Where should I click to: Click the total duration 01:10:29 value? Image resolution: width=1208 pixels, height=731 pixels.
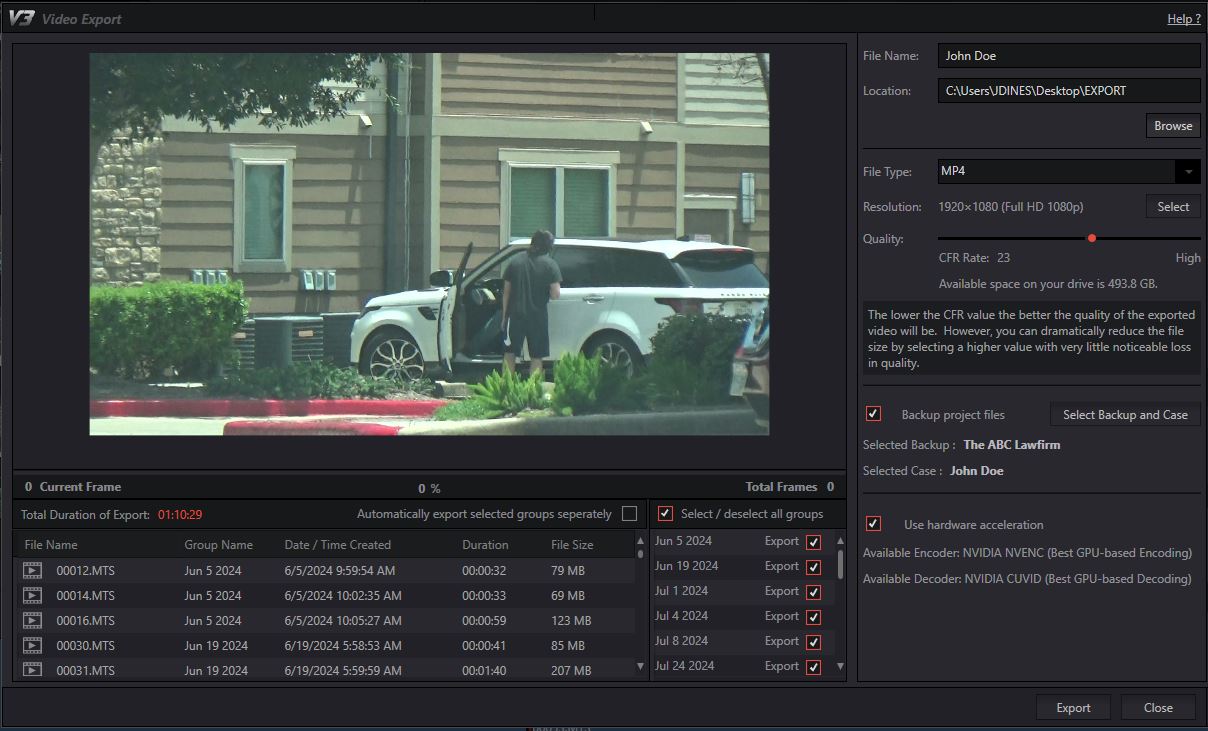click(180, 514)
